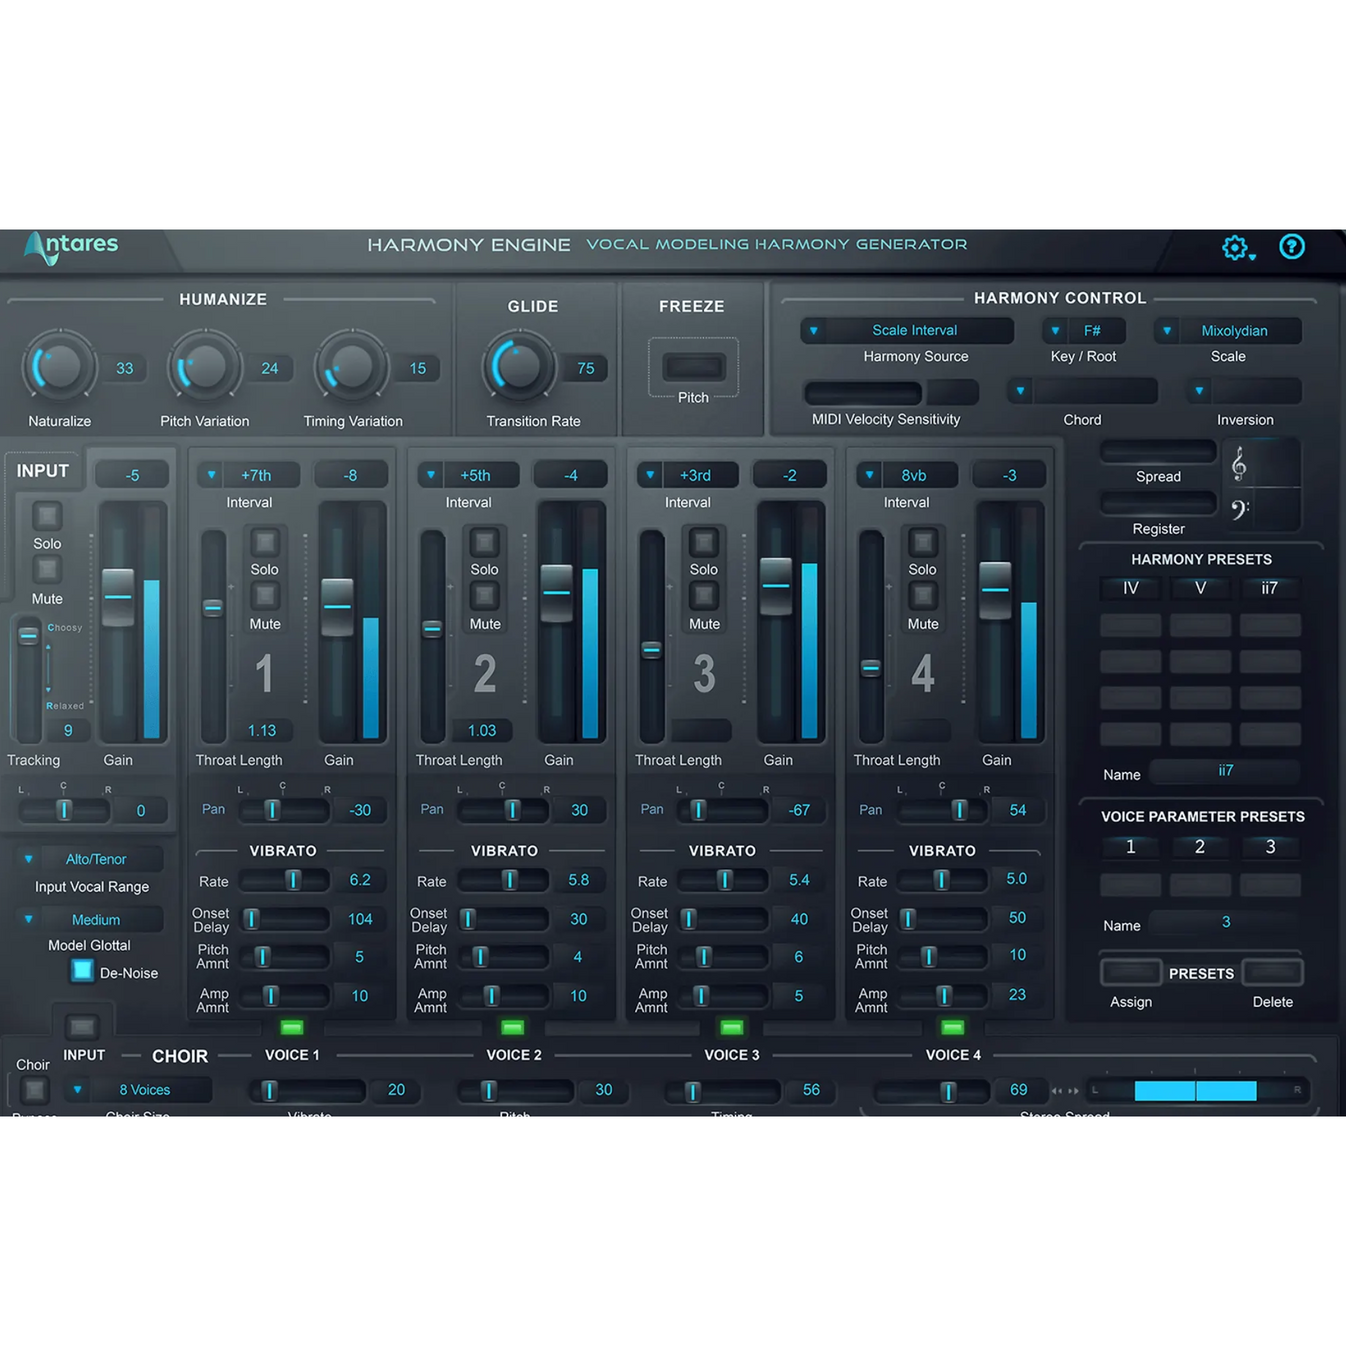Open the plugin settings gear
The height and width of the screenshot is (1346, 1346).
click(1235, 247)
